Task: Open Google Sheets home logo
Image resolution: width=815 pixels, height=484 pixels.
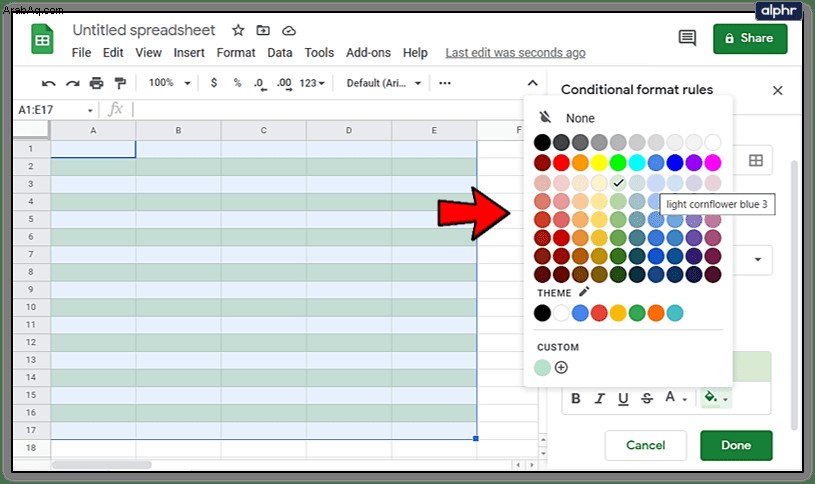Action: (42, 40)
